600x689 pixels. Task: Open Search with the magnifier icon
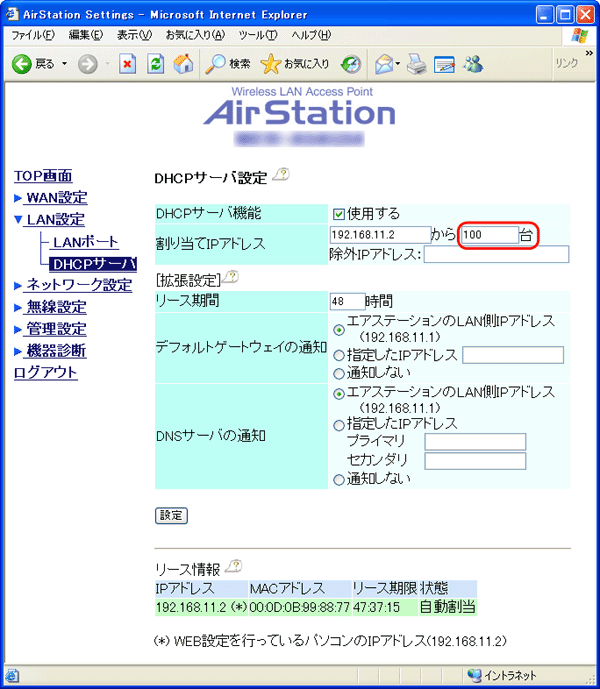click(x=215, y=64)
